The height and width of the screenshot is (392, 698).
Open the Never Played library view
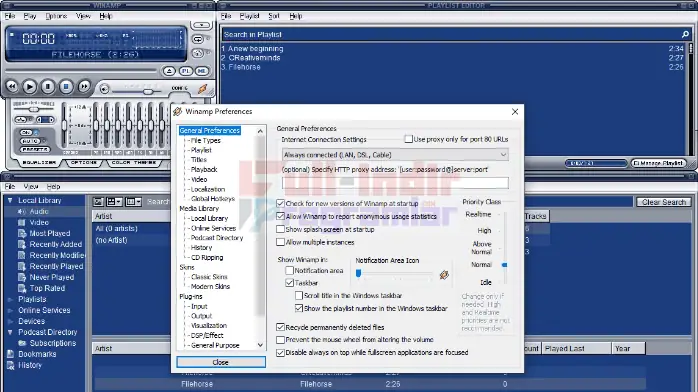pyautogui.click(x=52, y=277)
